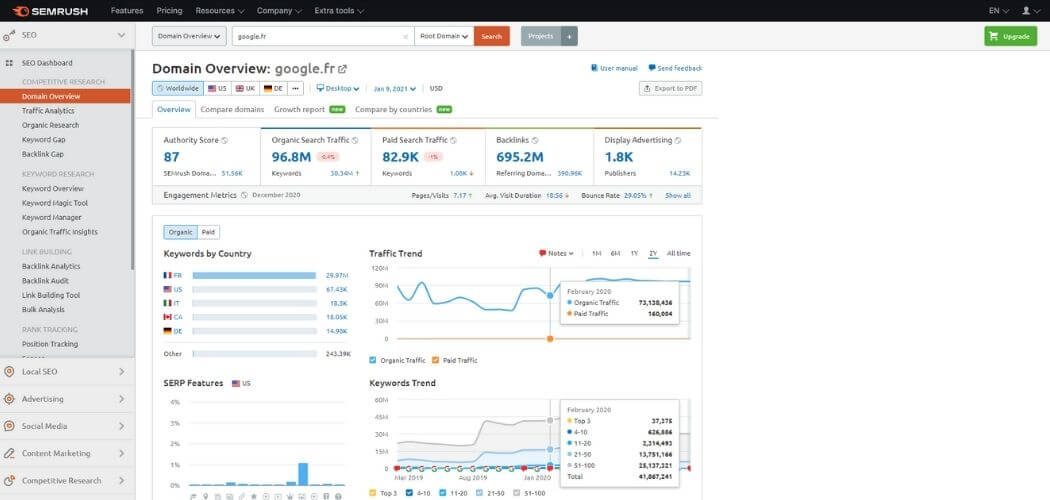Screen dimensions: 1050x500
Task: Toggle 11-20 keywords checkbox
Action: click(443, 493)
